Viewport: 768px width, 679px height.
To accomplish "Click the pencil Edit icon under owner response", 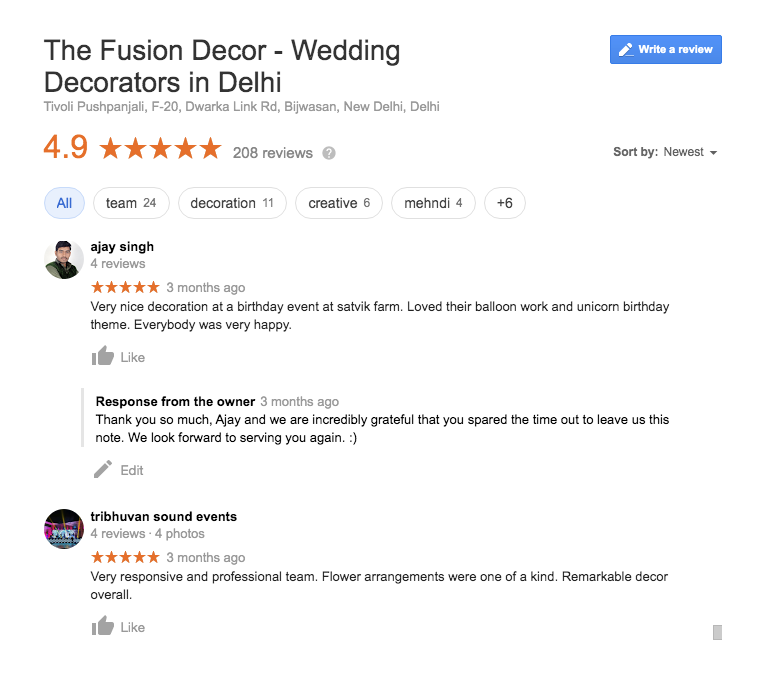I will click(x=103, y=470).
